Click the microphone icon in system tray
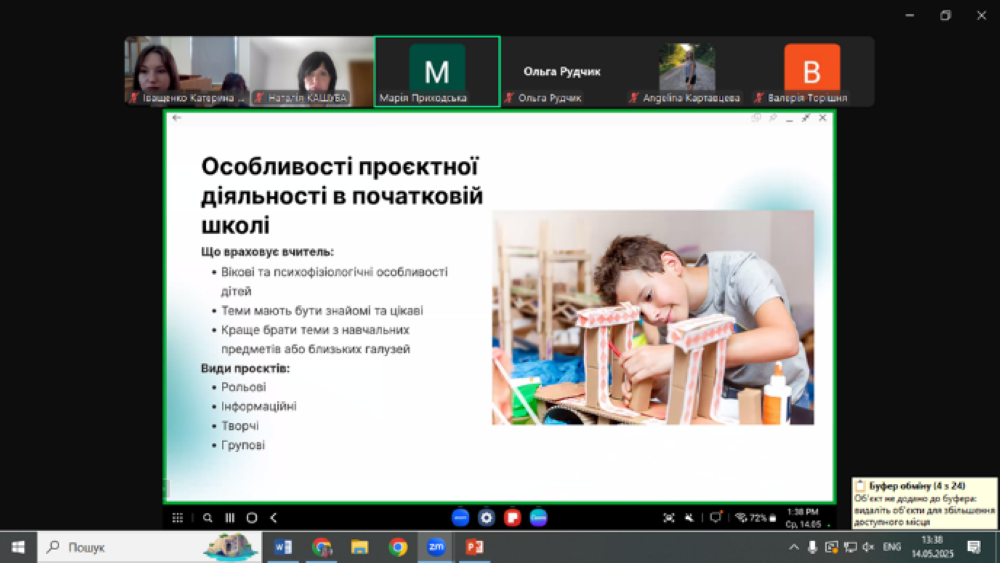This screenshot has height=563, width=1000. click(812, 547)
